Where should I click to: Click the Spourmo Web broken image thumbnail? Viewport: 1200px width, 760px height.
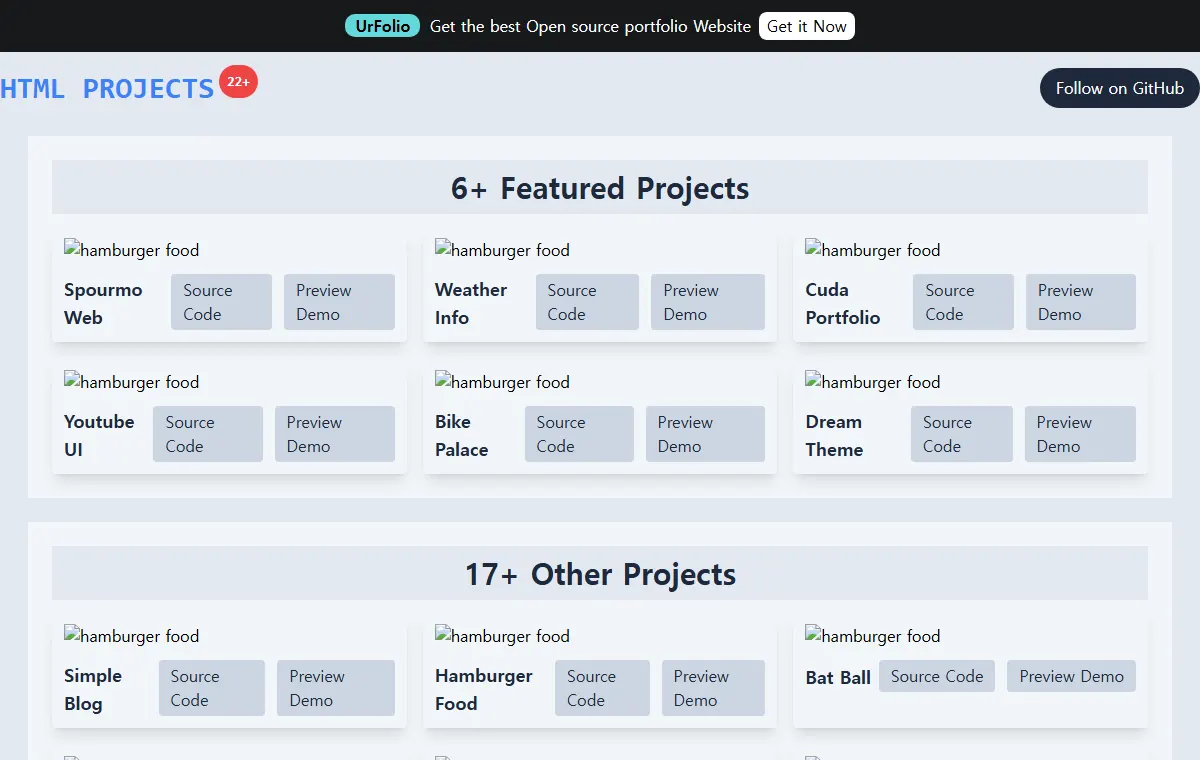click(132, 250)
